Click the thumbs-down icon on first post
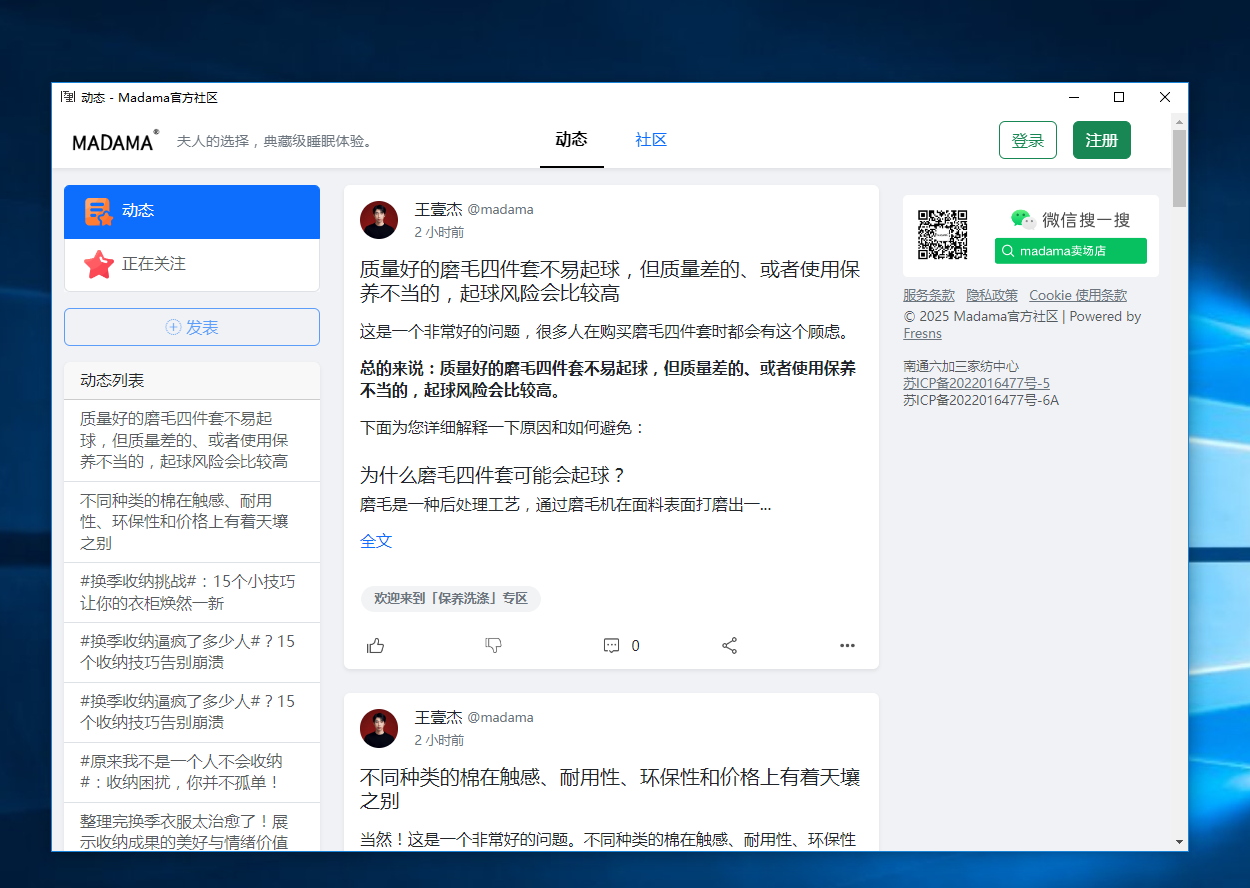This screenshot has height=888, width=1250. 493,645
